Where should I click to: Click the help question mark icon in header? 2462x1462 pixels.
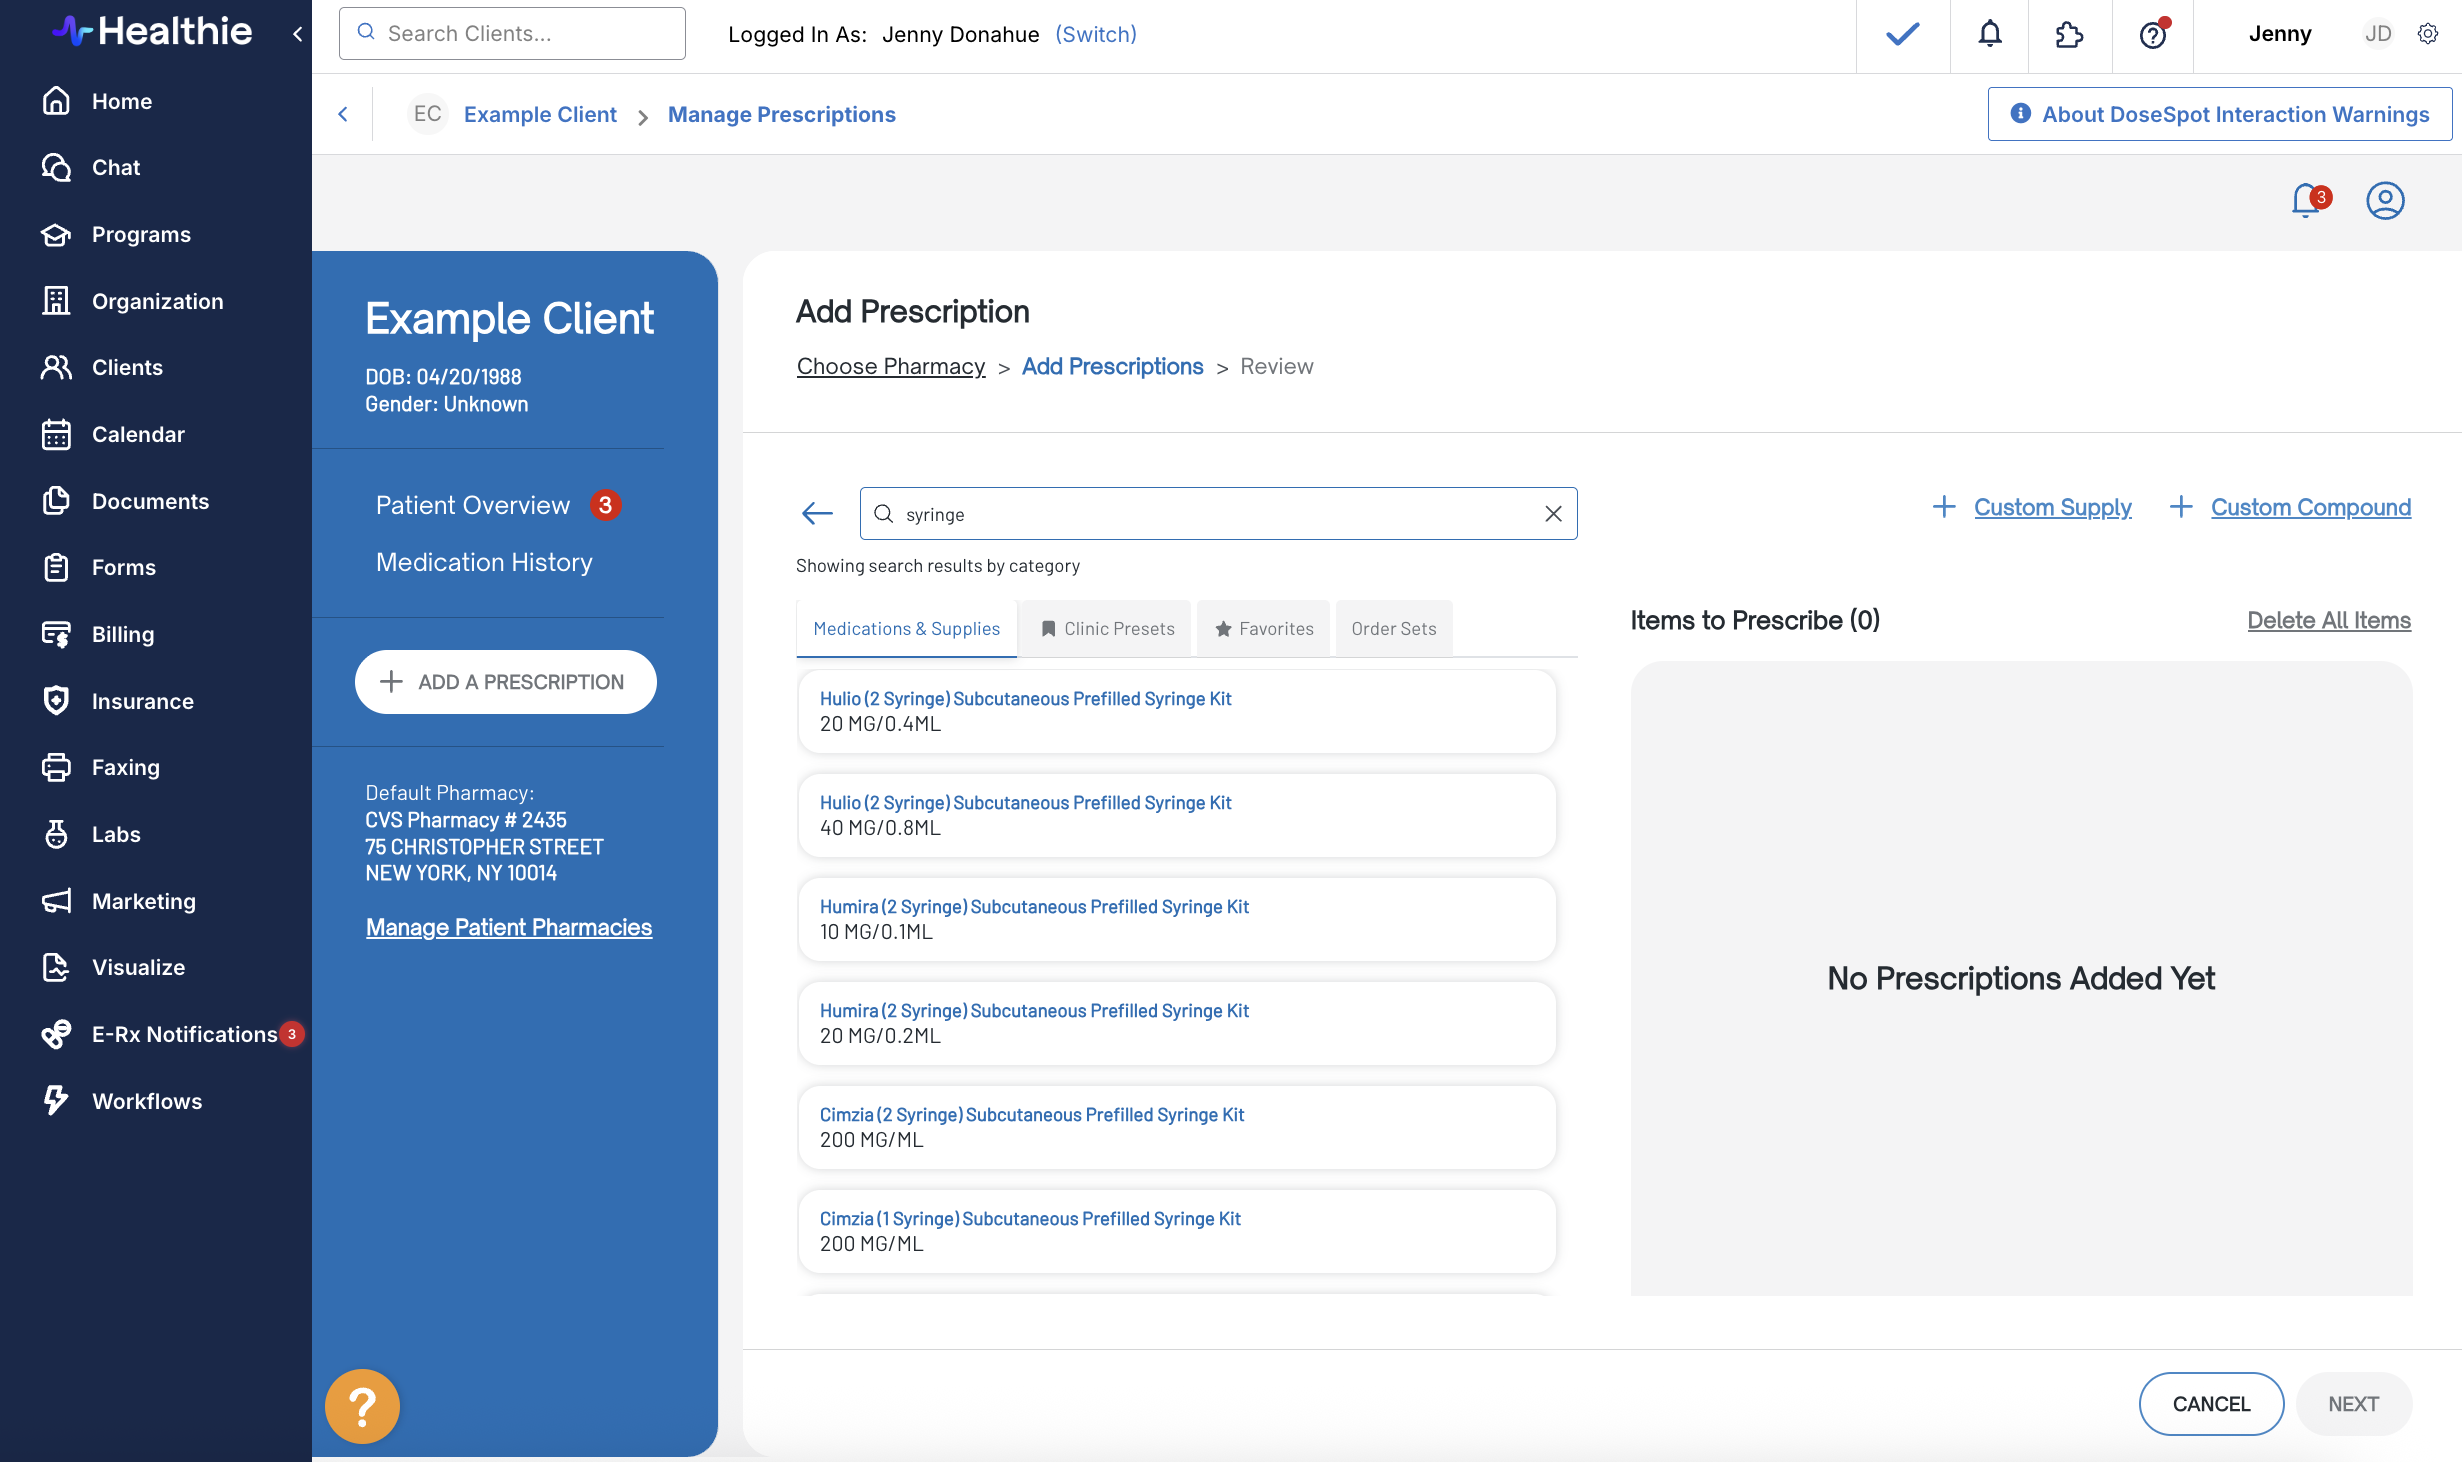(2152, 34)
